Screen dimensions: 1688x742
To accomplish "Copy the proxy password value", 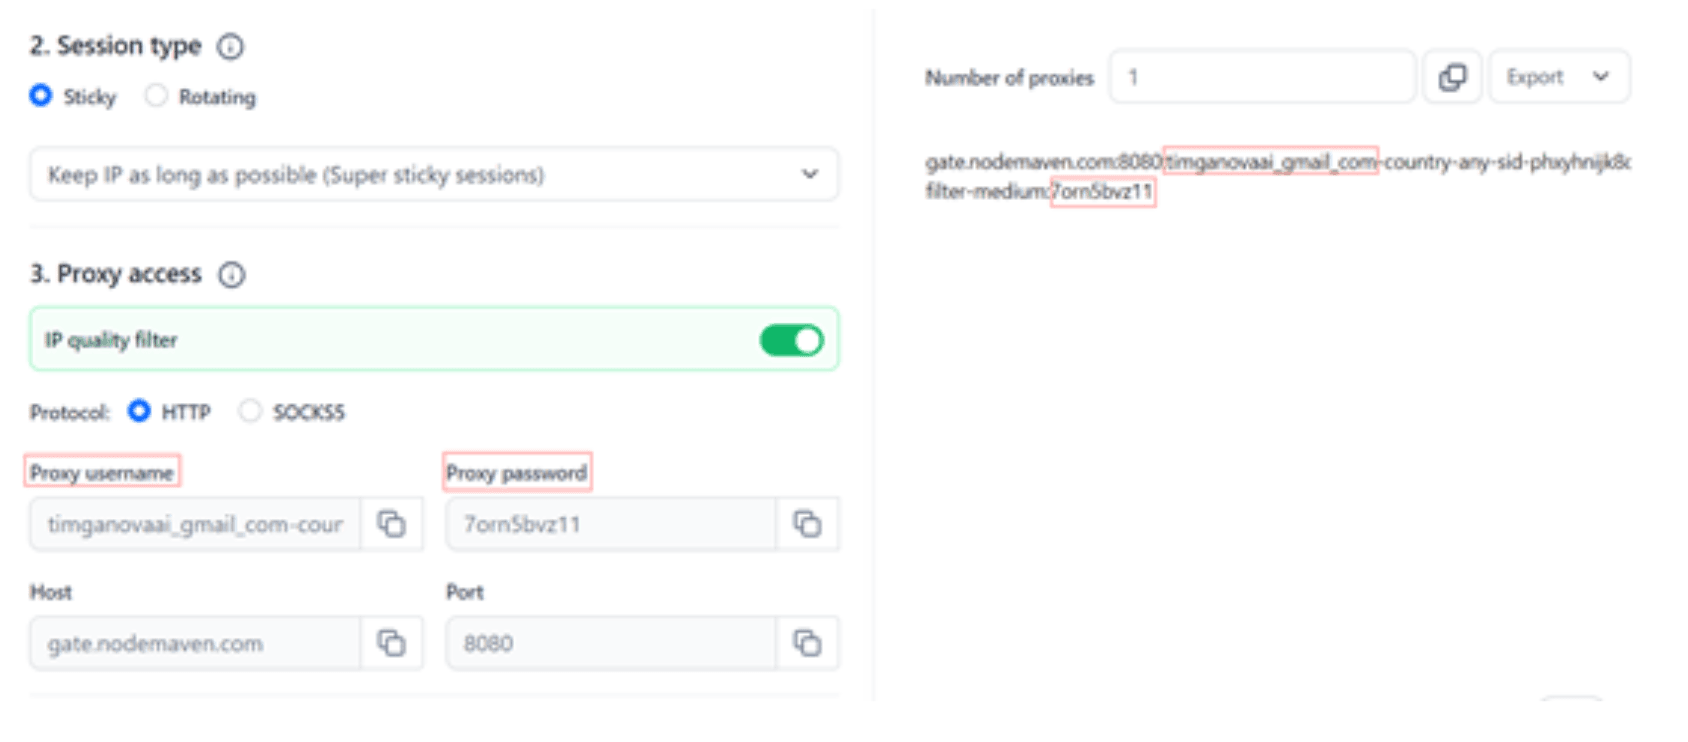I will click(x=807, y=524).
